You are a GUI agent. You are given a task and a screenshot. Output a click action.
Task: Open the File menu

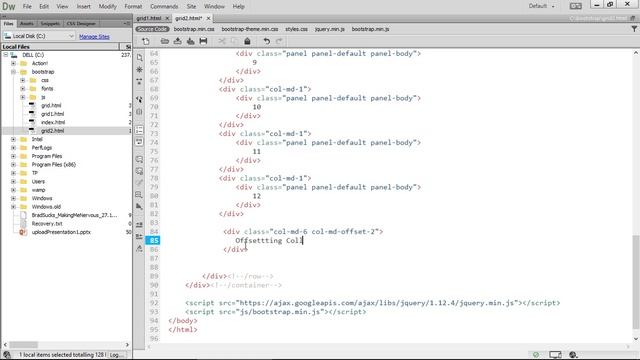(x=27, y=6)
